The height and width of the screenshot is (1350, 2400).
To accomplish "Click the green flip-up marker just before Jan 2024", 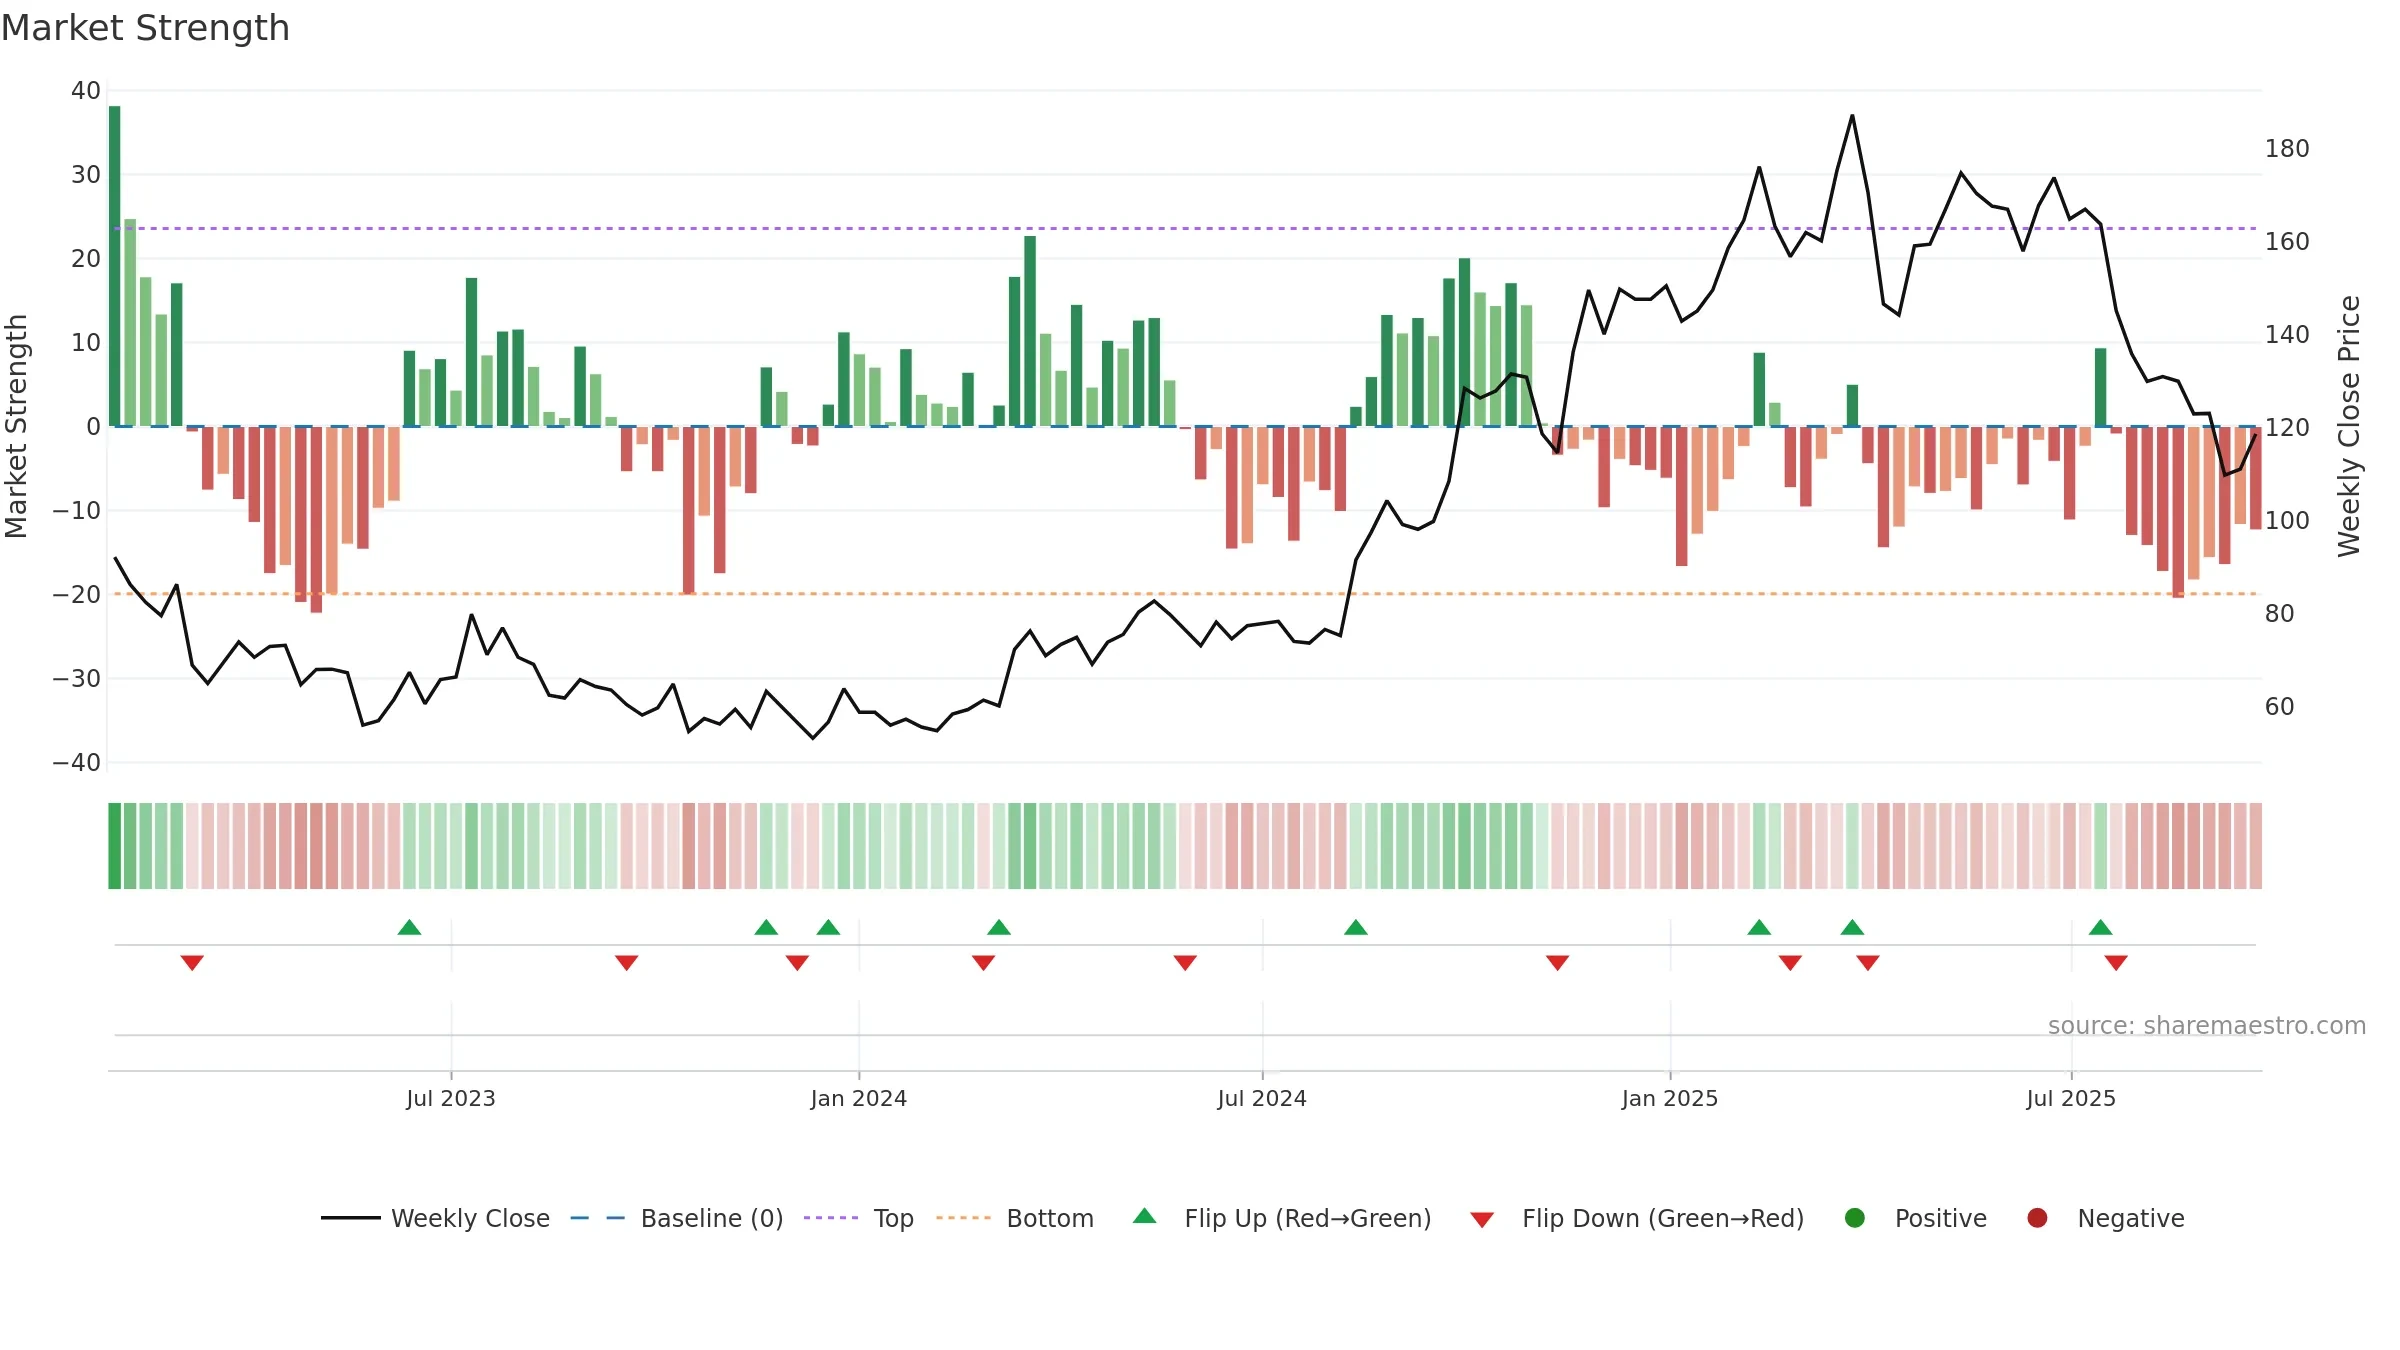I will [x=828, y=927].
